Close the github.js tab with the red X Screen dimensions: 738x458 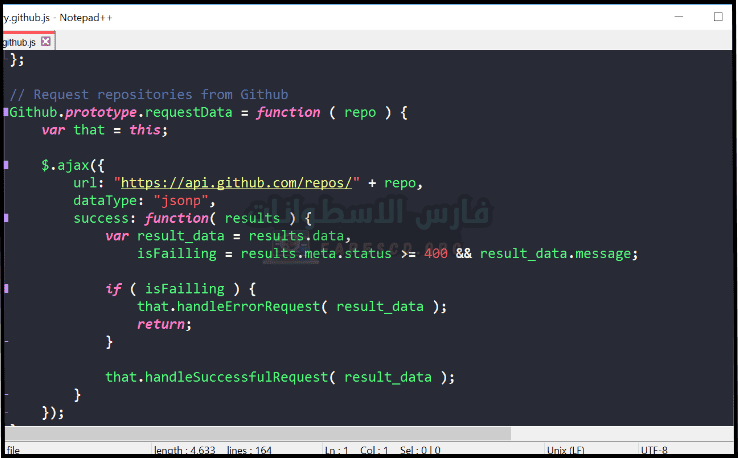tap(46, 42)
